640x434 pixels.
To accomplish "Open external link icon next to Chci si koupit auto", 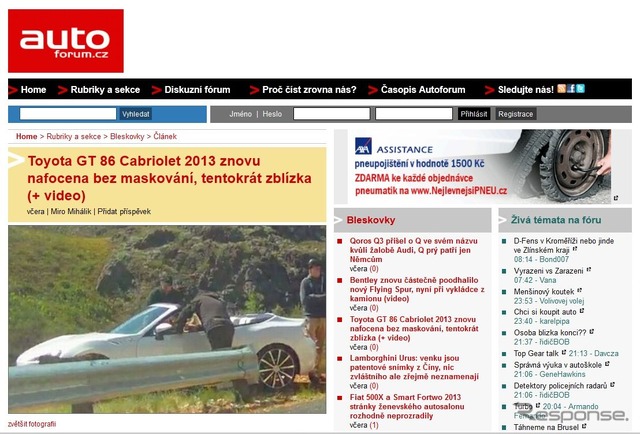I will click(582, 311).
